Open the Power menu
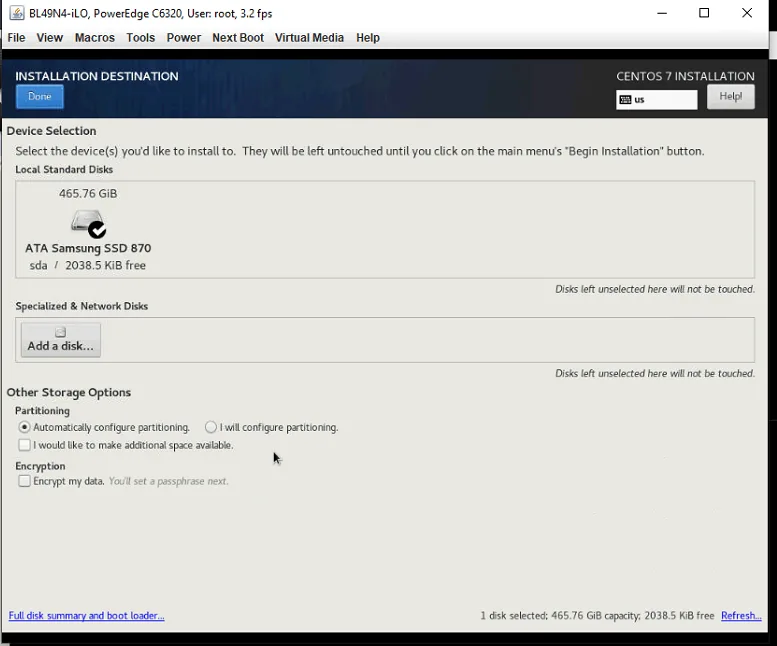 pyautogui.click(x=183, y=38)
